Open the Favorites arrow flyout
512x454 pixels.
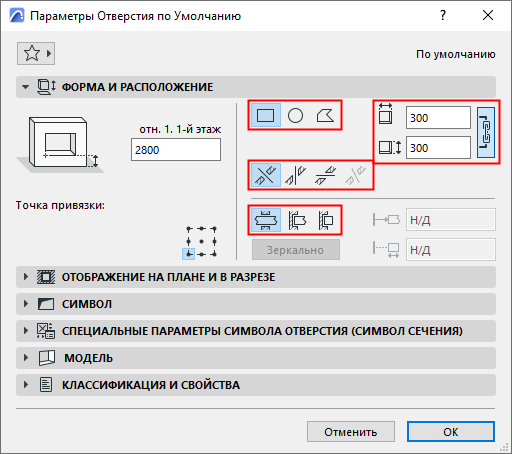(49, 53)
